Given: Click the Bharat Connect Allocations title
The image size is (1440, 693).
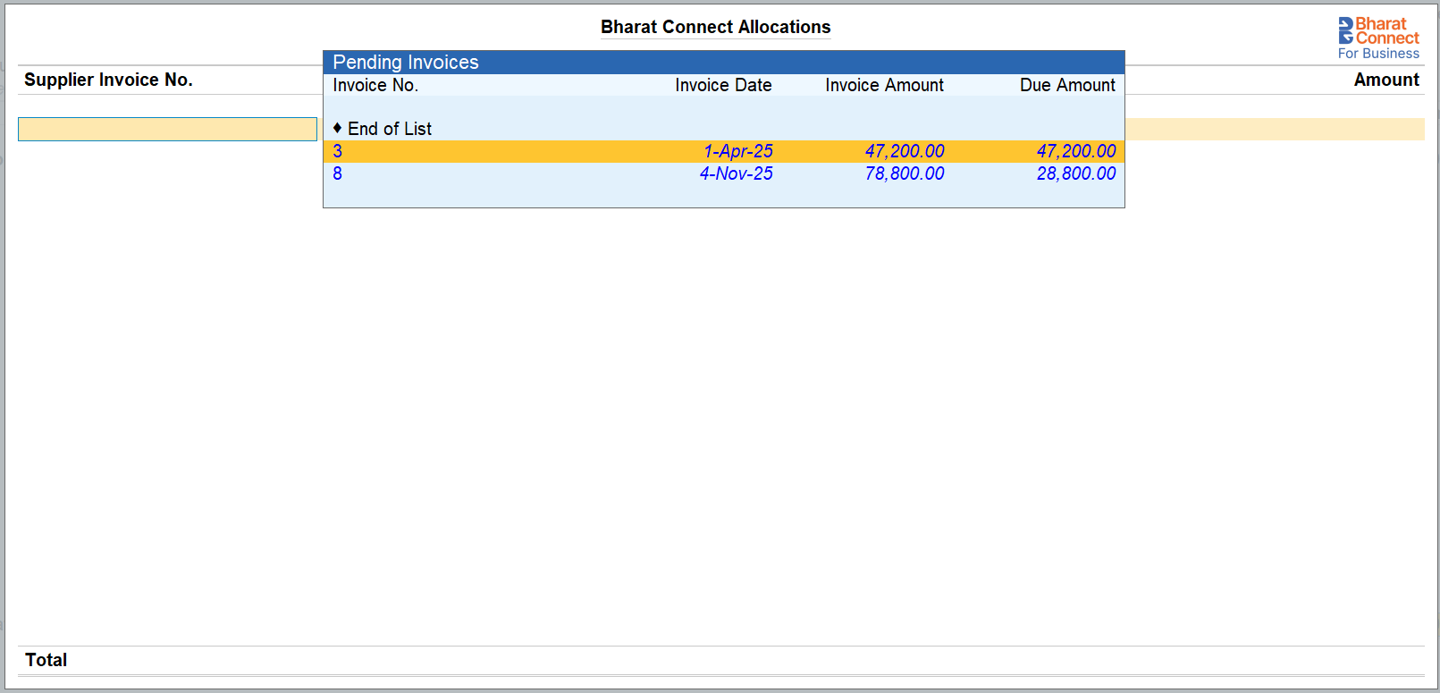Looking at the screenshot, I should 715,27.
